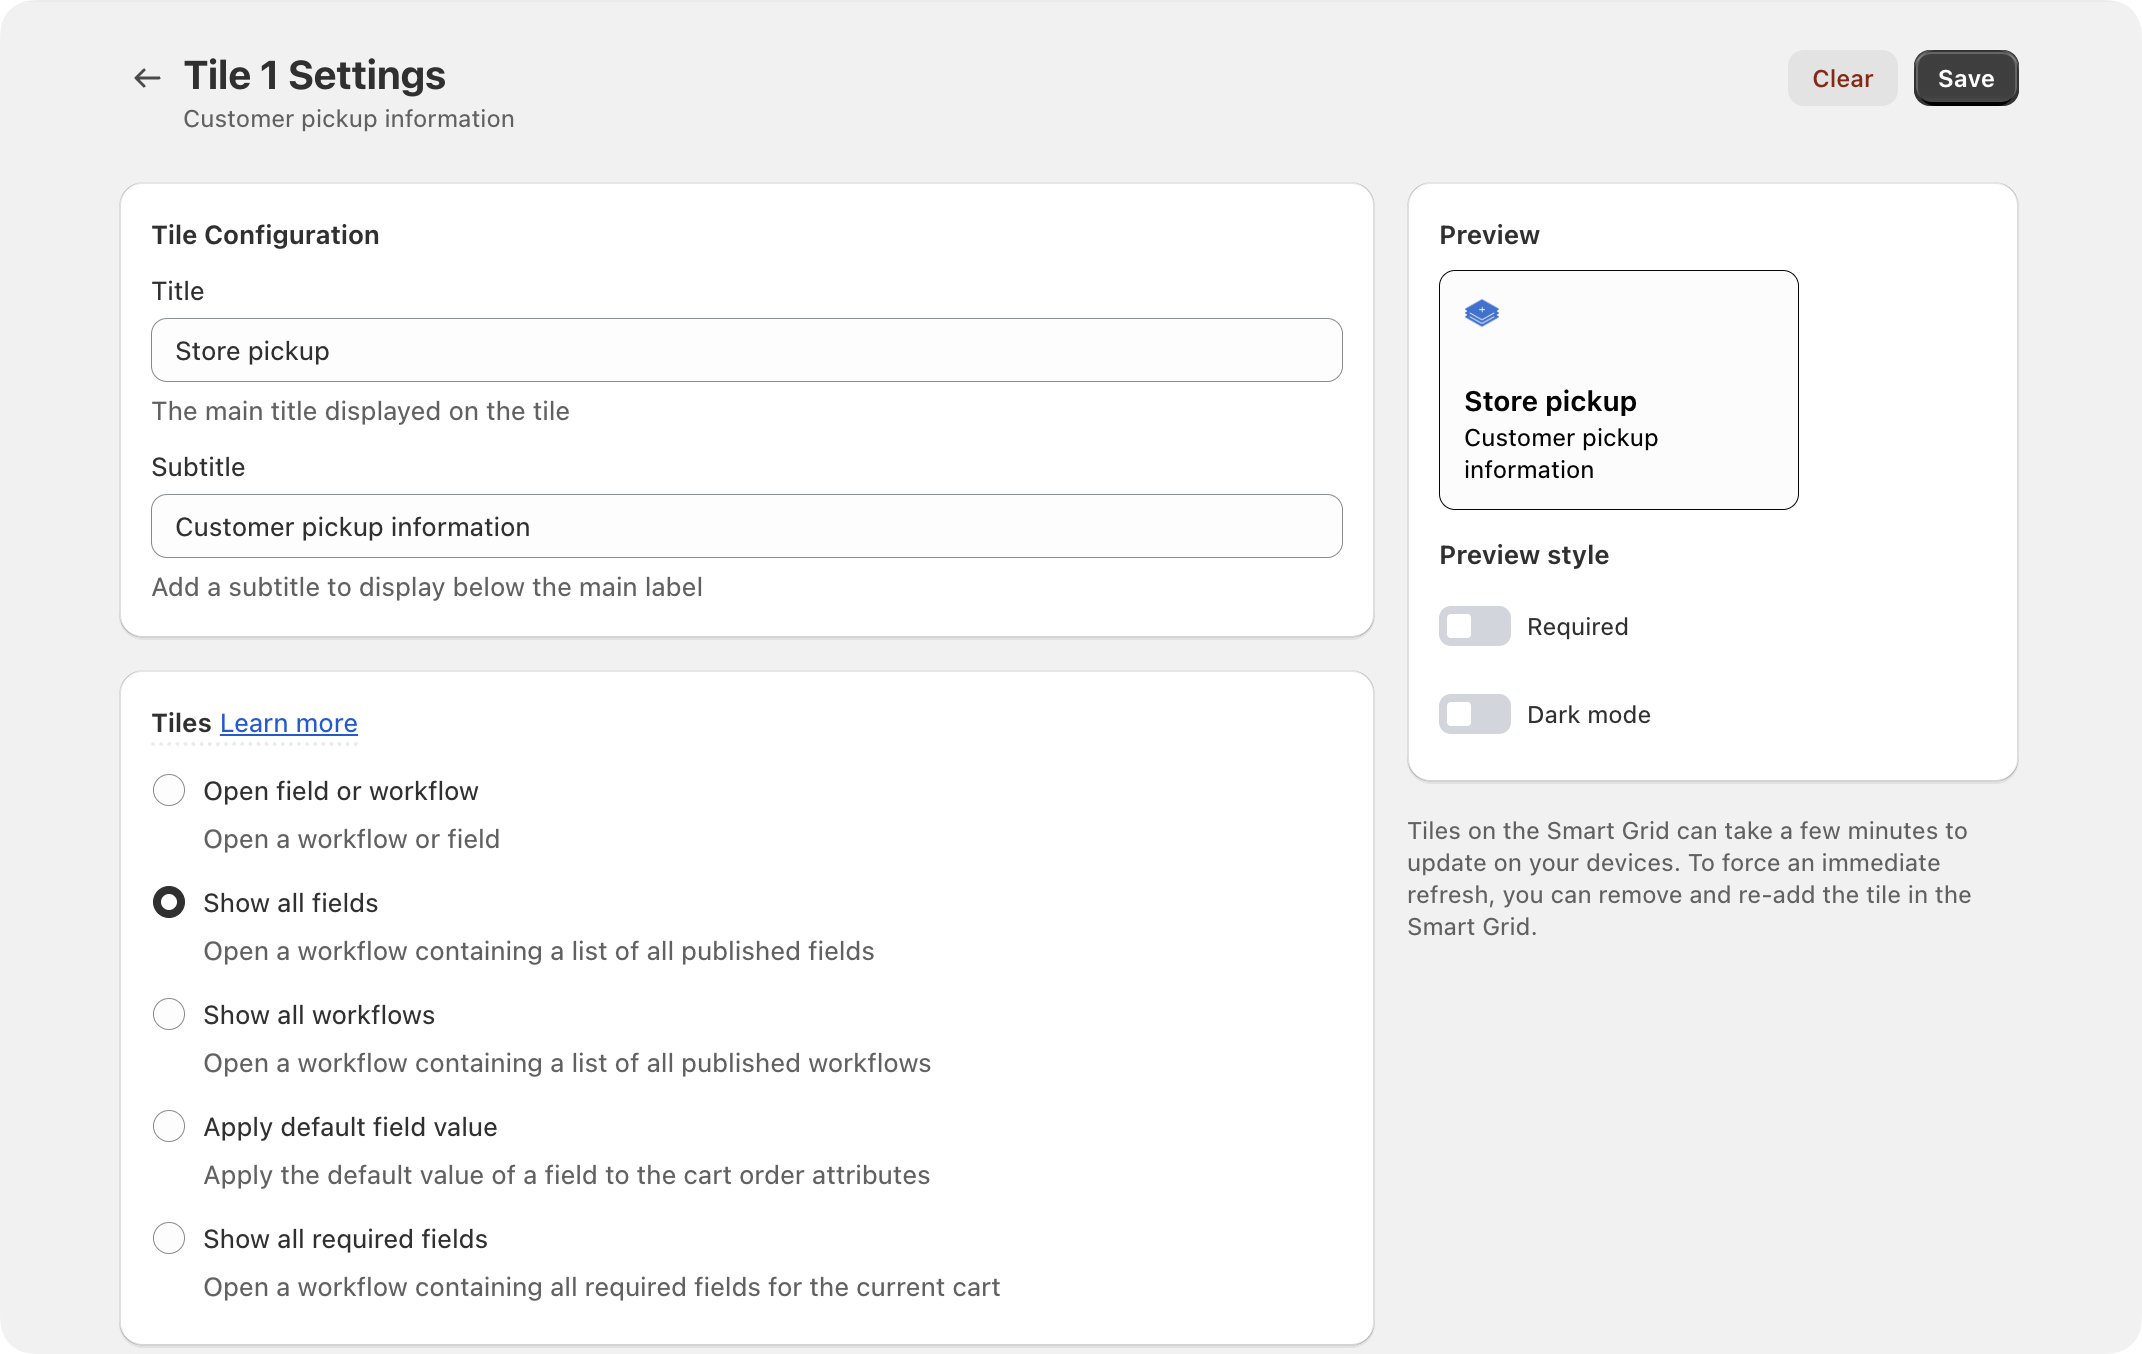This screenshot has width=2142, height=1354.
Task: Select Apply default field value
Action: coord(169,1126)
